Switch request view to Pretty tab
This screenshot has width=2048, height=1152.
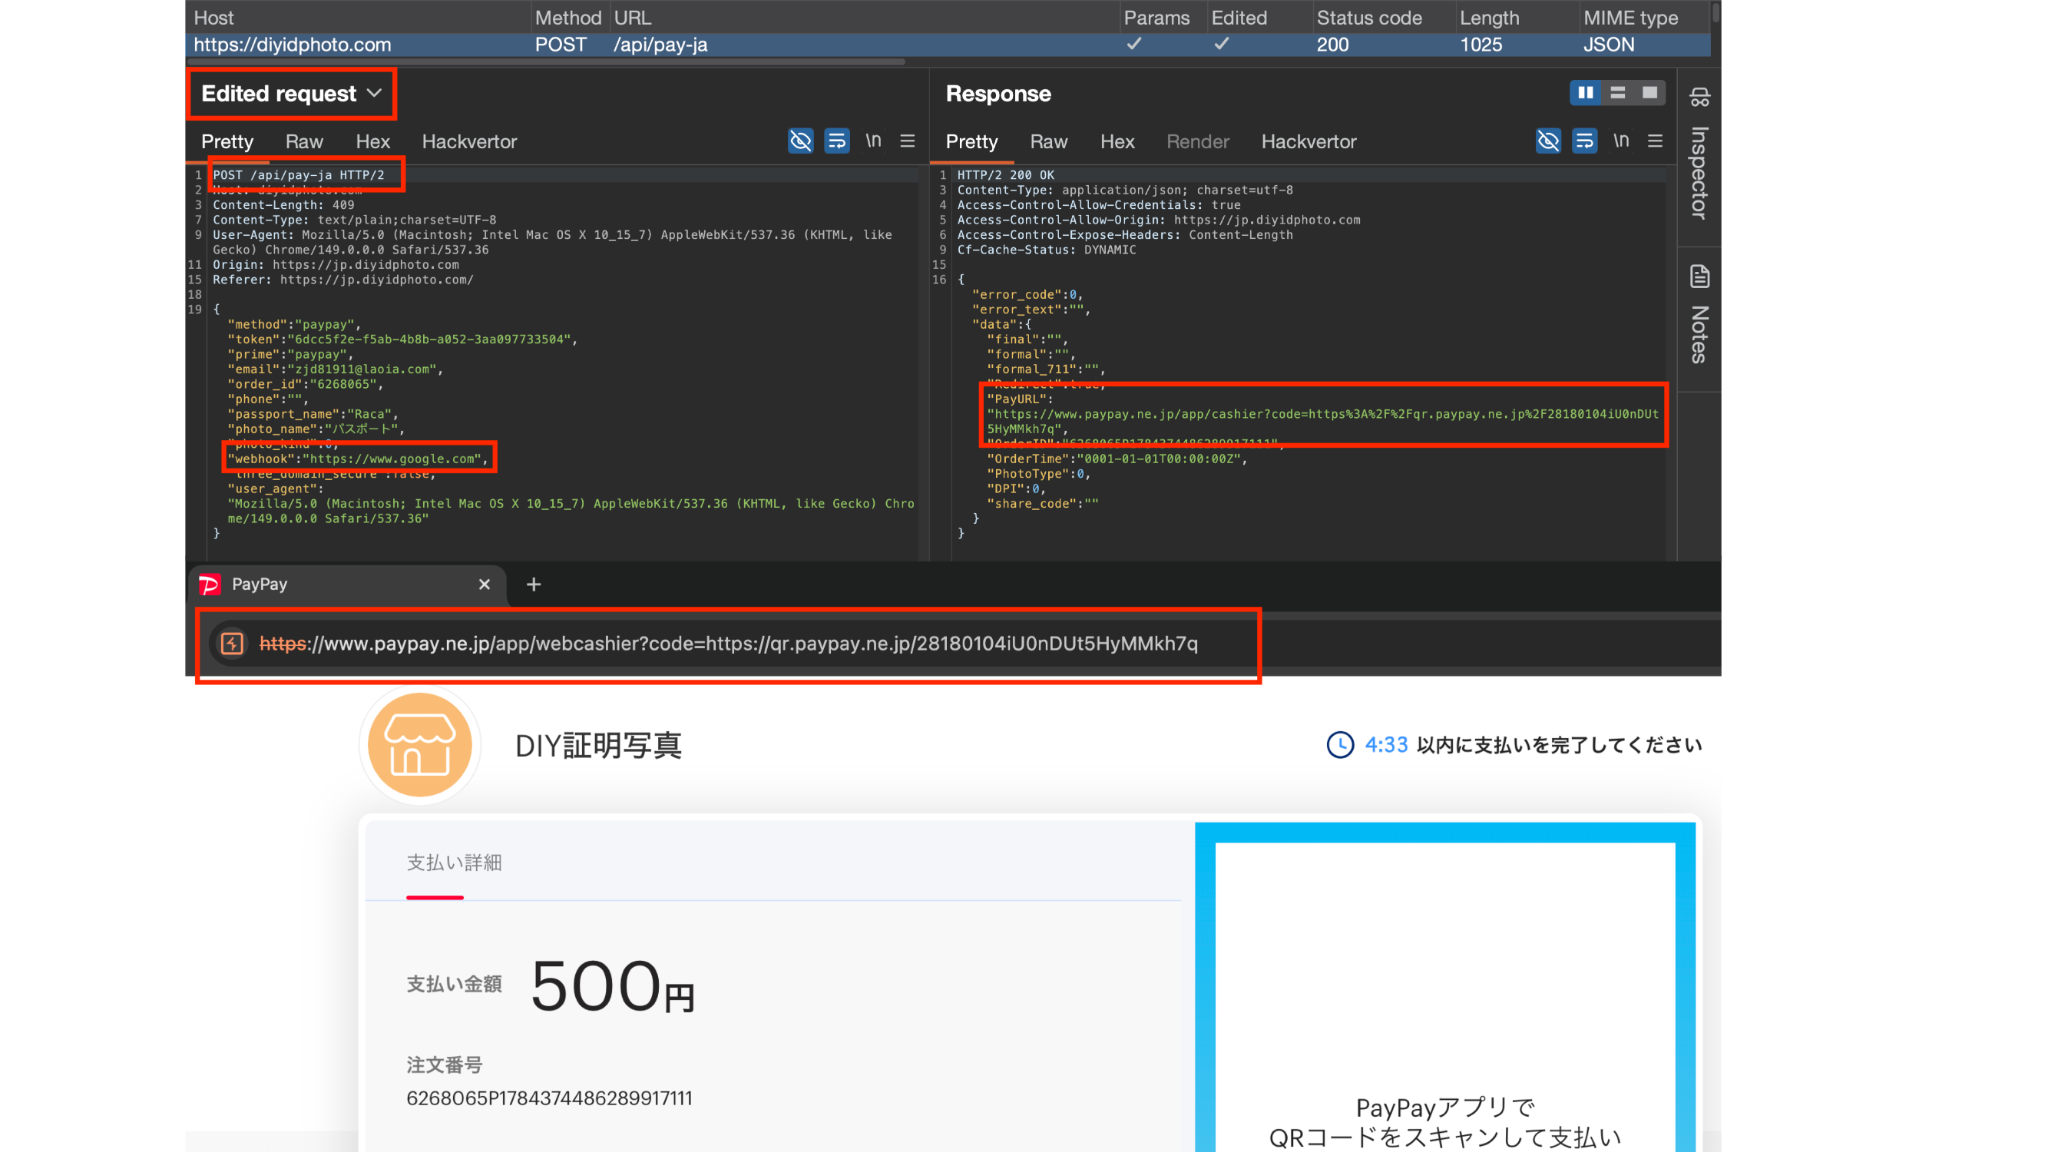227,141
